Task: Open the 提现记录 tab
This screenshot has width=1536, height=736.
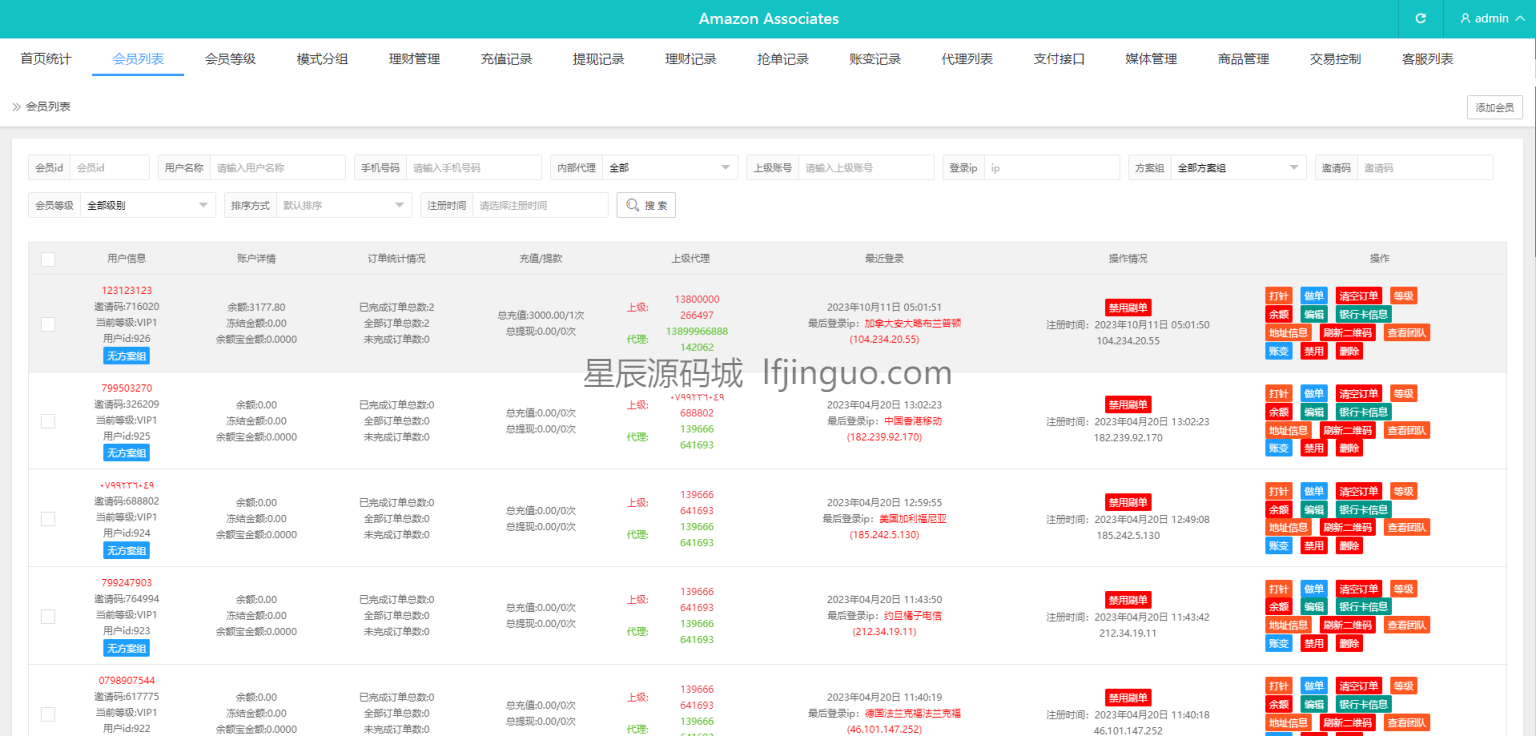Action: pos(598,59)
